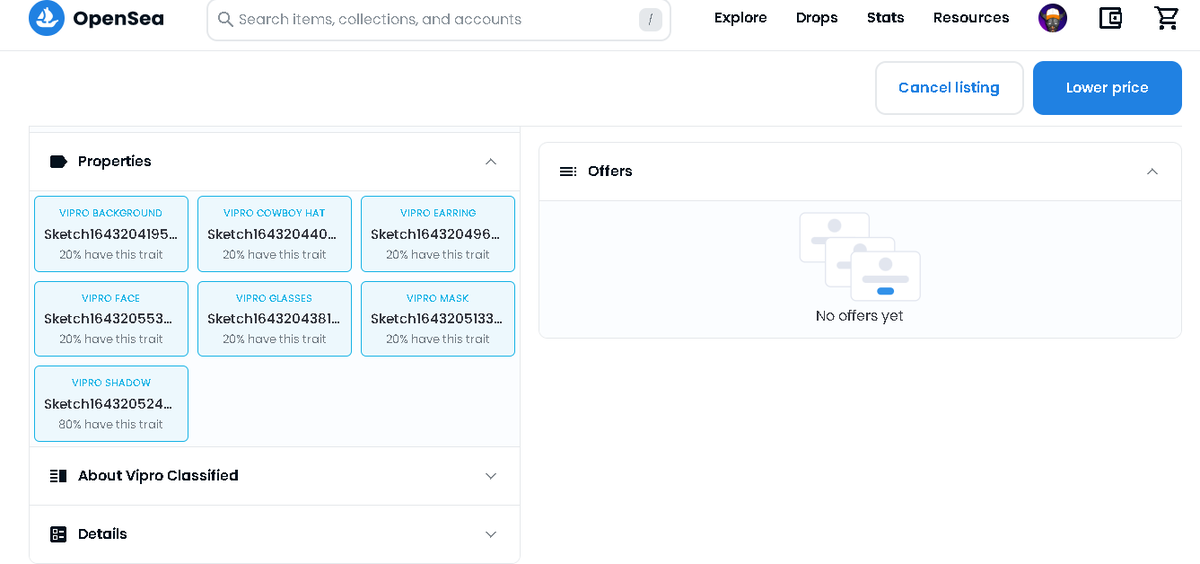Click the slash shortcut key badge

650,19
